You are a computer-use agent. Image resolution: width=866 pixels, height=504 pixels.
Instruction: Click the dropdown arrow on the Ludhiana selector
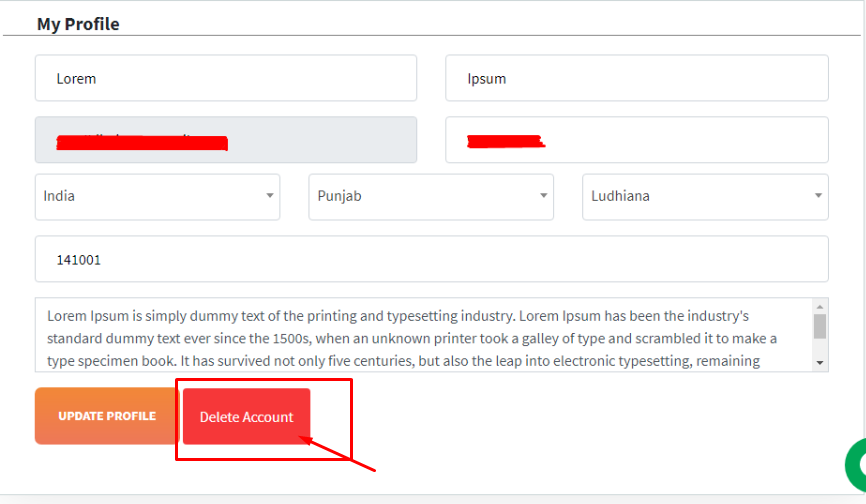click(818, 195)
